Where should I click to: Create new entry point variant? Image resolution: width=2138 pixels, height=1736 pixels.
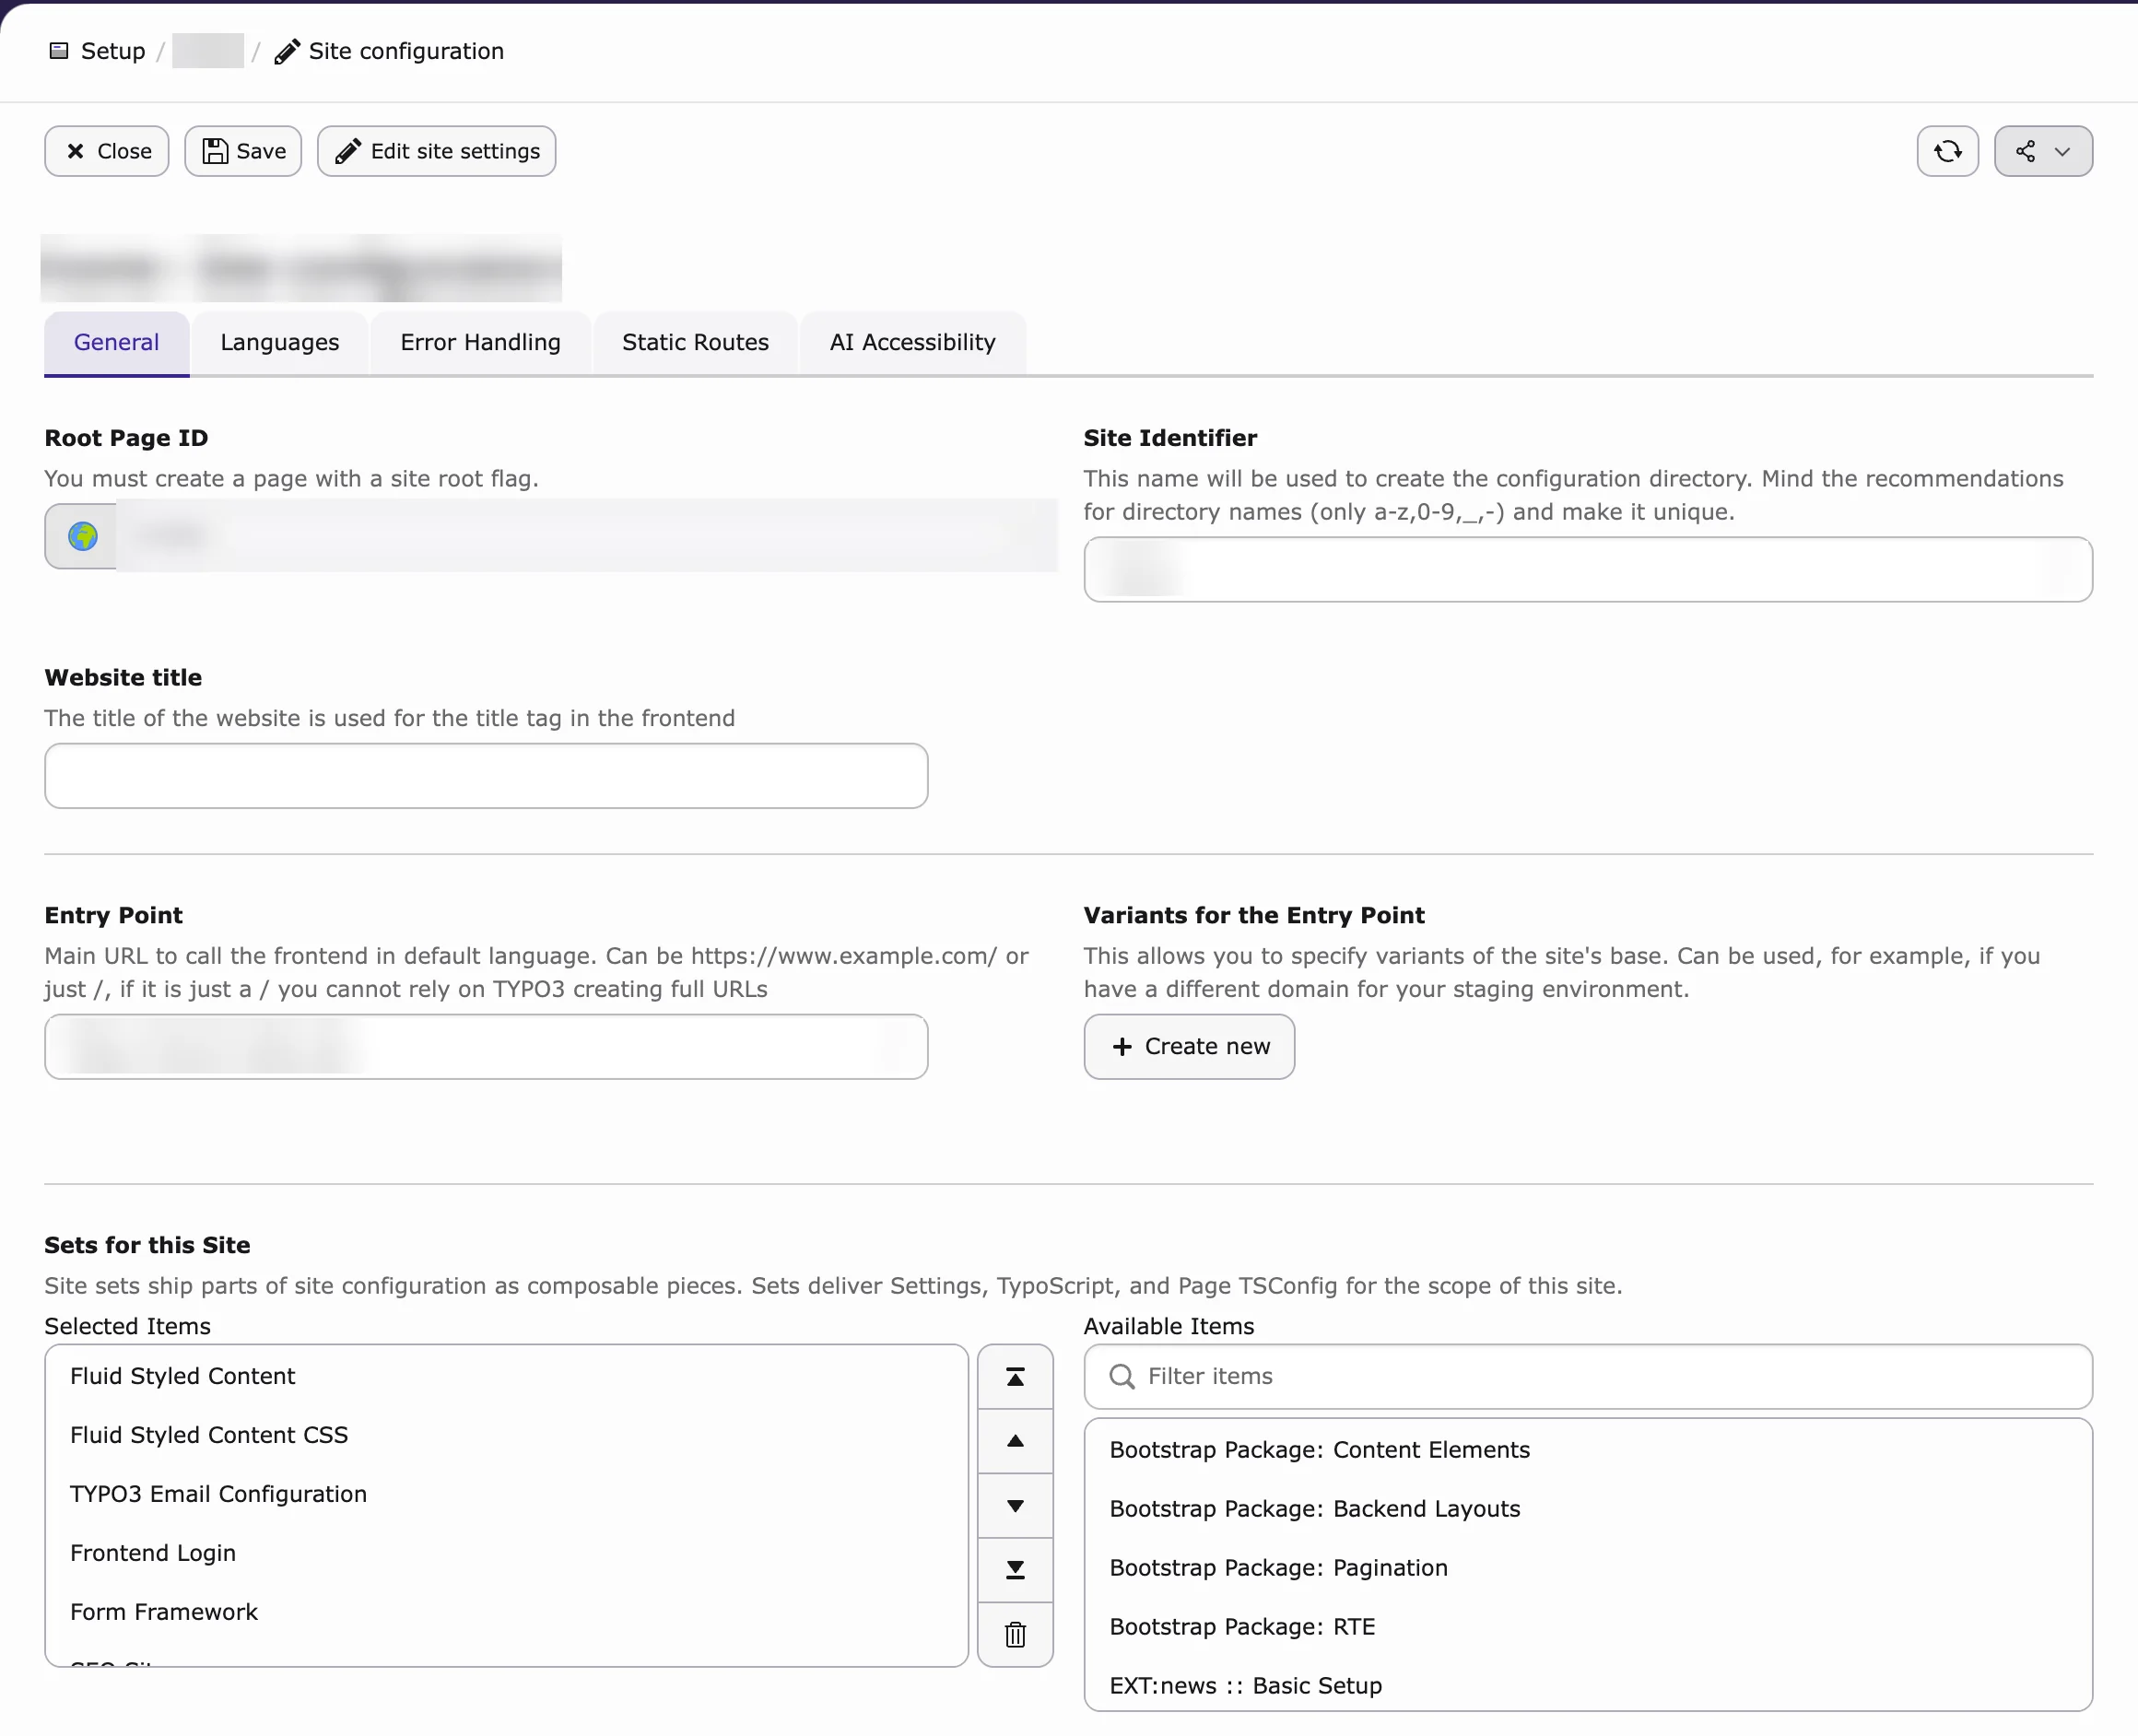click(1189, 1047)
